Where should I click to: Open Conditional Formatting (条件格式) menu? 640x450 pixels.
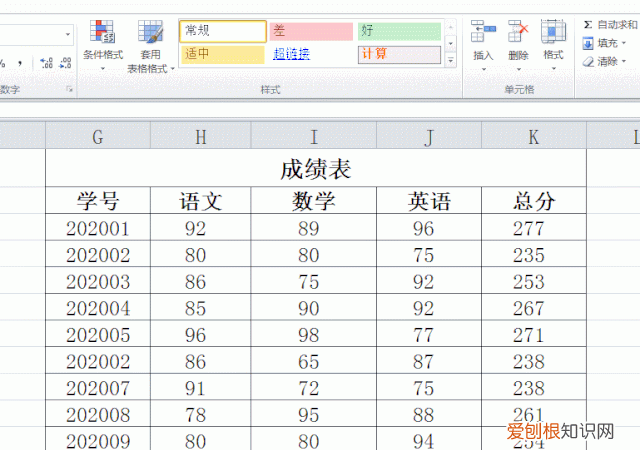[102, 45]
